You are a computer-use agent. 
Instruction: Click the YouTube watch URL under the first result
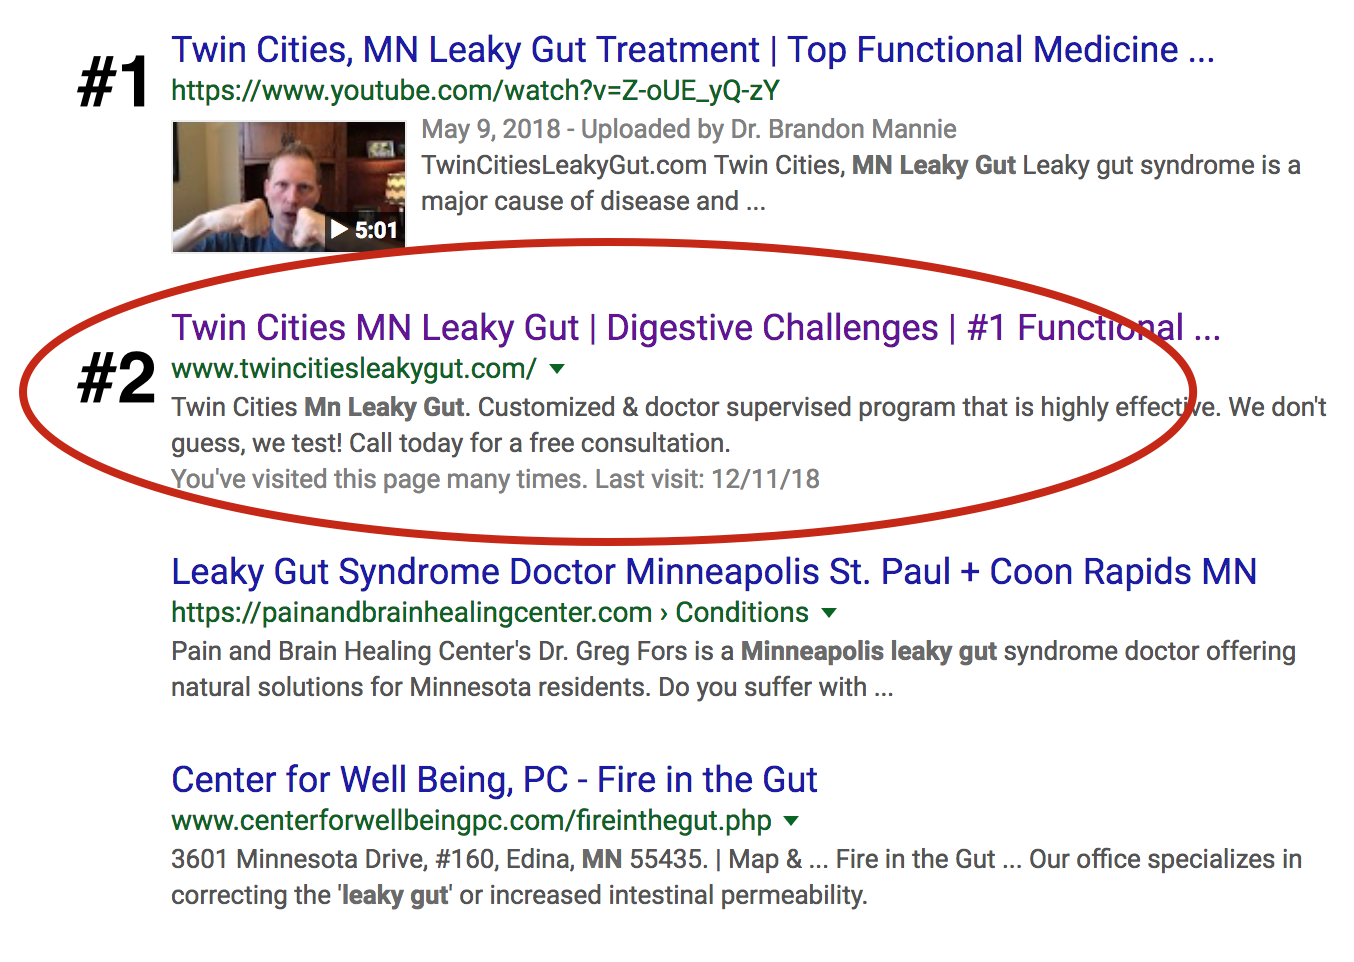[x=475, y=91]
